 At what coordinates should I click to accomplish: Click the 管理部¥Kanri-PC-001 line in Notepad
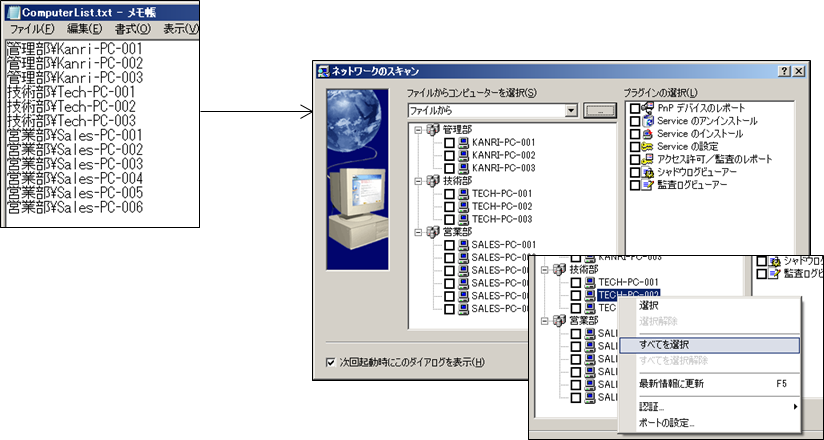pos(75,49)
